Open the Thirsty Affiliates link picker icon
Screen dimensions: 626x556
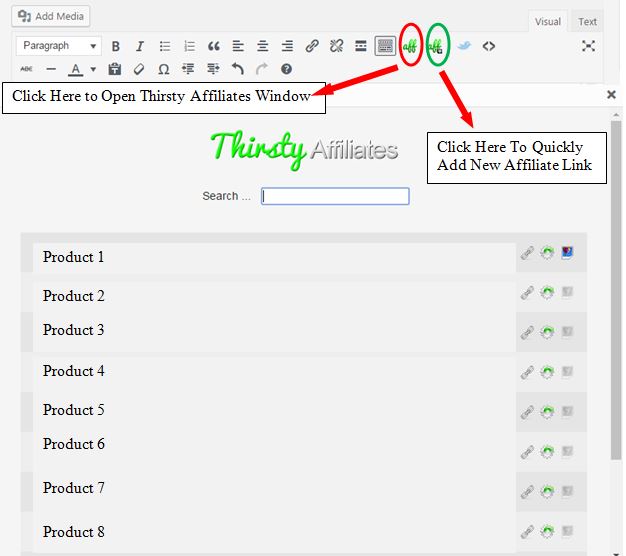coord(410,47)
